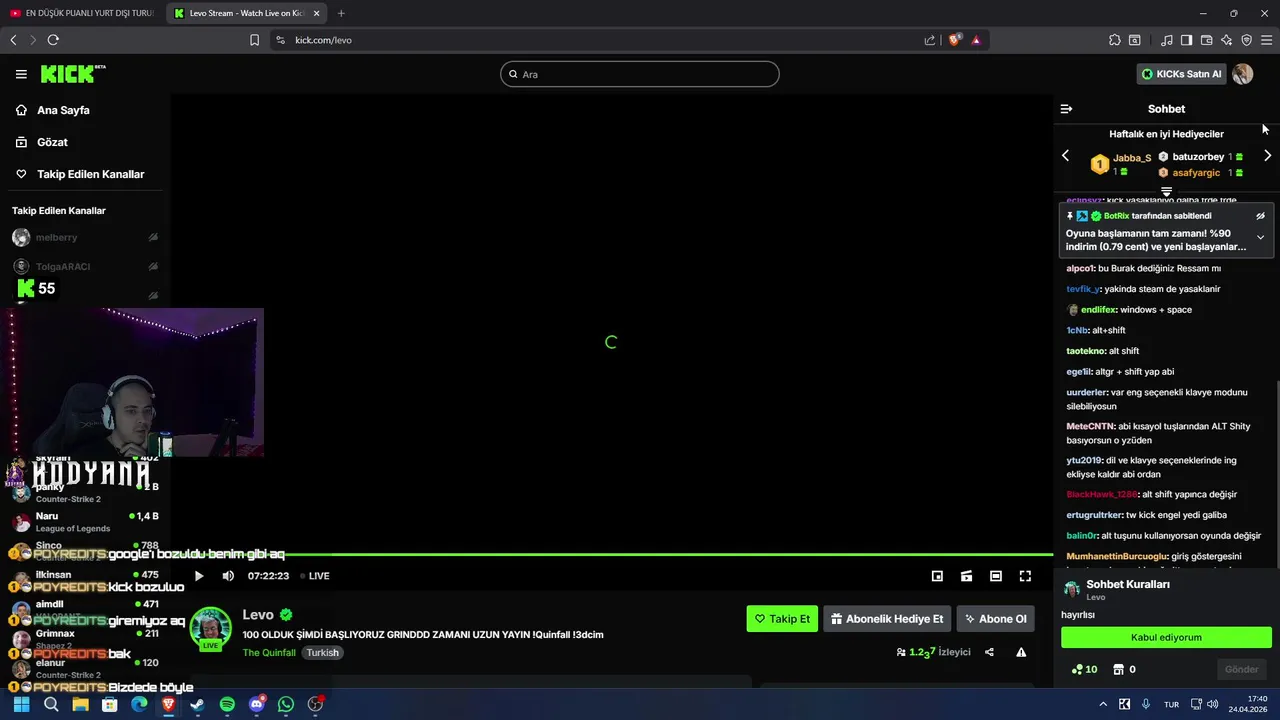The height and width of the screenshot is (720, 1280).
Task: Click the Ara search field
Action: pos(640,74)
